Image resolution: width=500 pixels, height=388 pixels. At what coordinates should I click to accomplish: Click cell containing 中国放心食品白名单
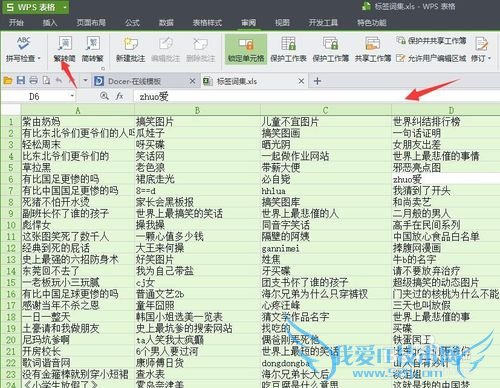click(x=446, y=237)
